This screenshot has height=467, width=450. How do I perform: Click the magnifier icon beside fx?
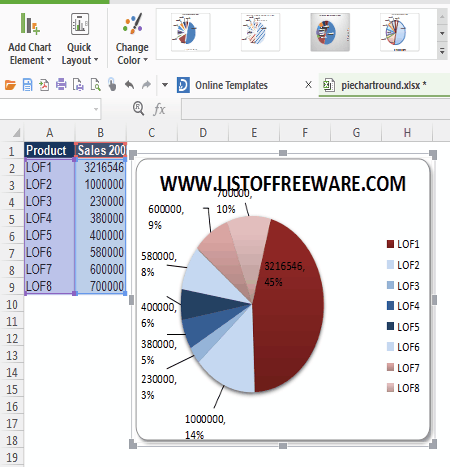138,109
